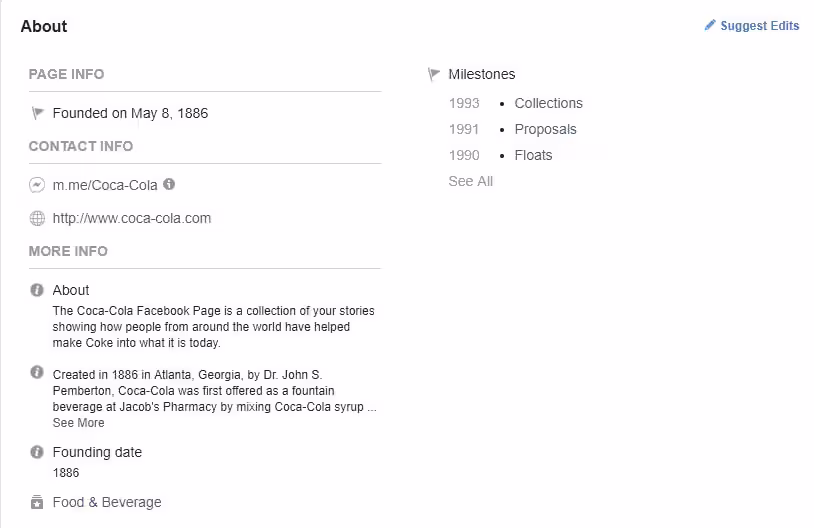Click the pencil icon for Suggest Edits
The width and height of the screenshot is (814, 528).
coord(710,25)
